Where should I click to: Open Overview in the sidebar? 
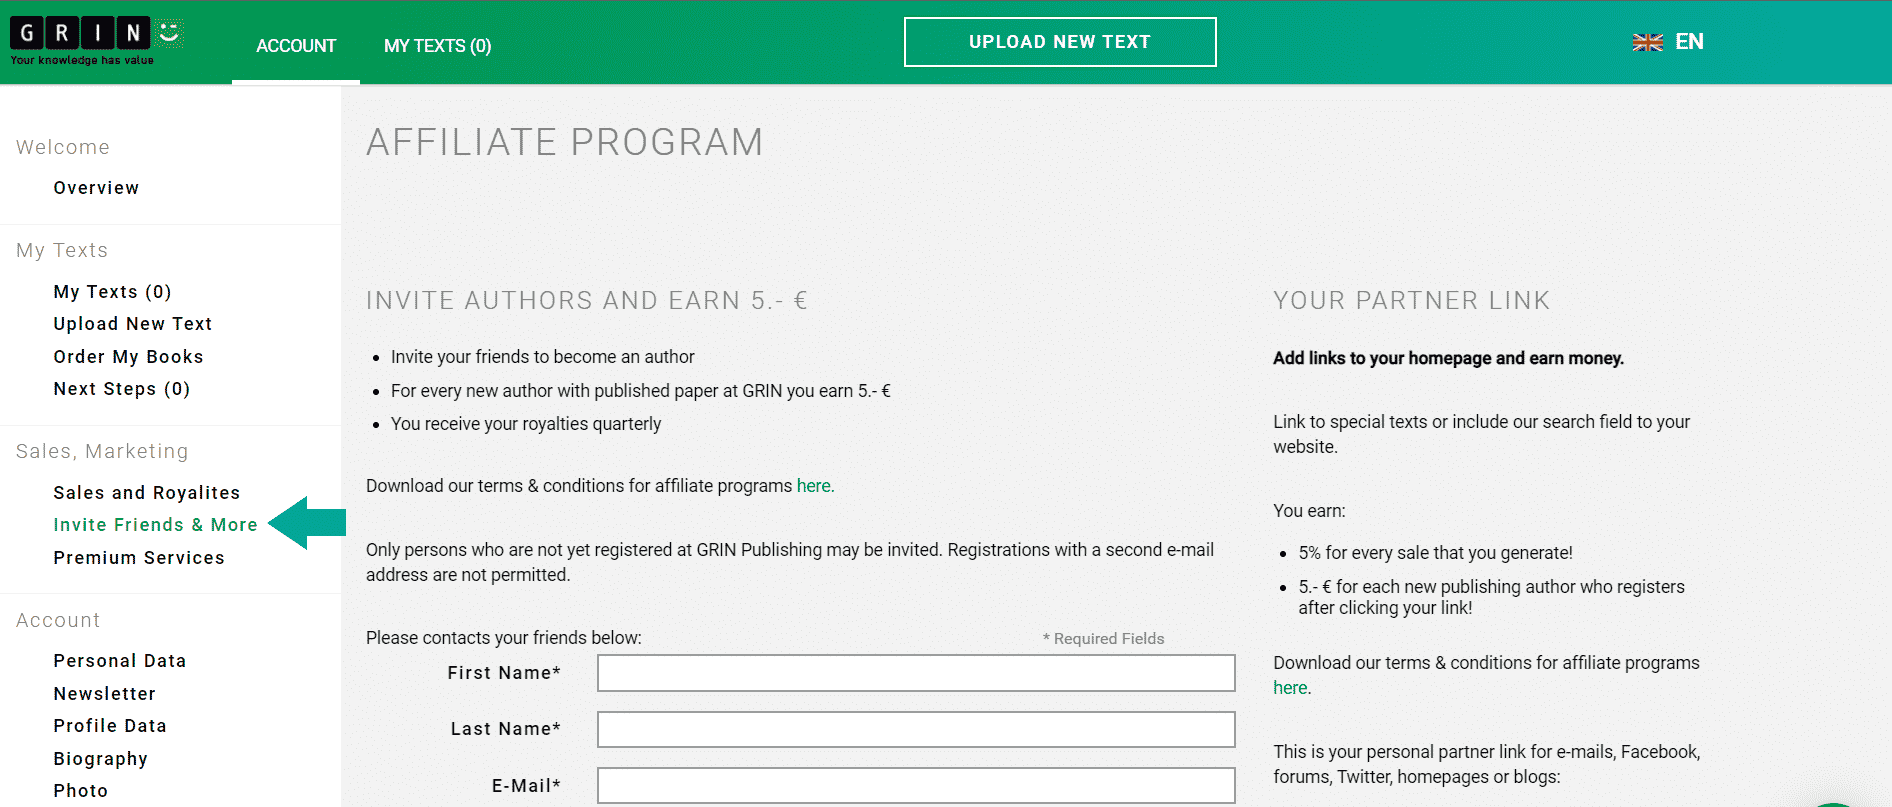click(x=96, y=188)
